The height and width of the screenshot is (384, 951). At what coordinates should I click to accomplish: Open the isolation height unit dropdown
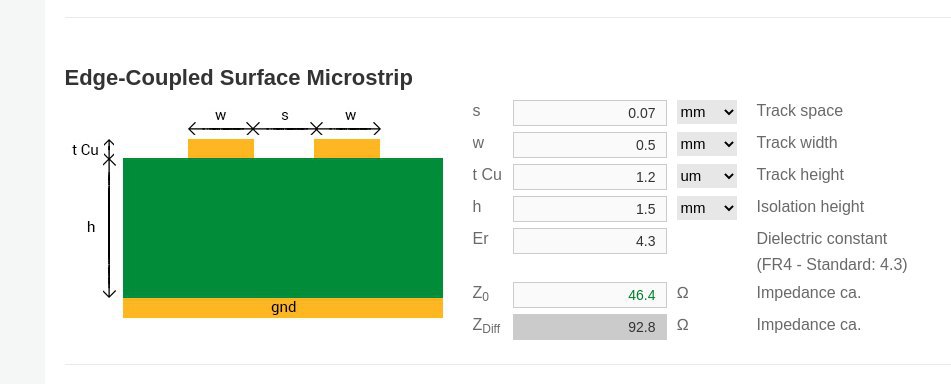tap(707, 208)
